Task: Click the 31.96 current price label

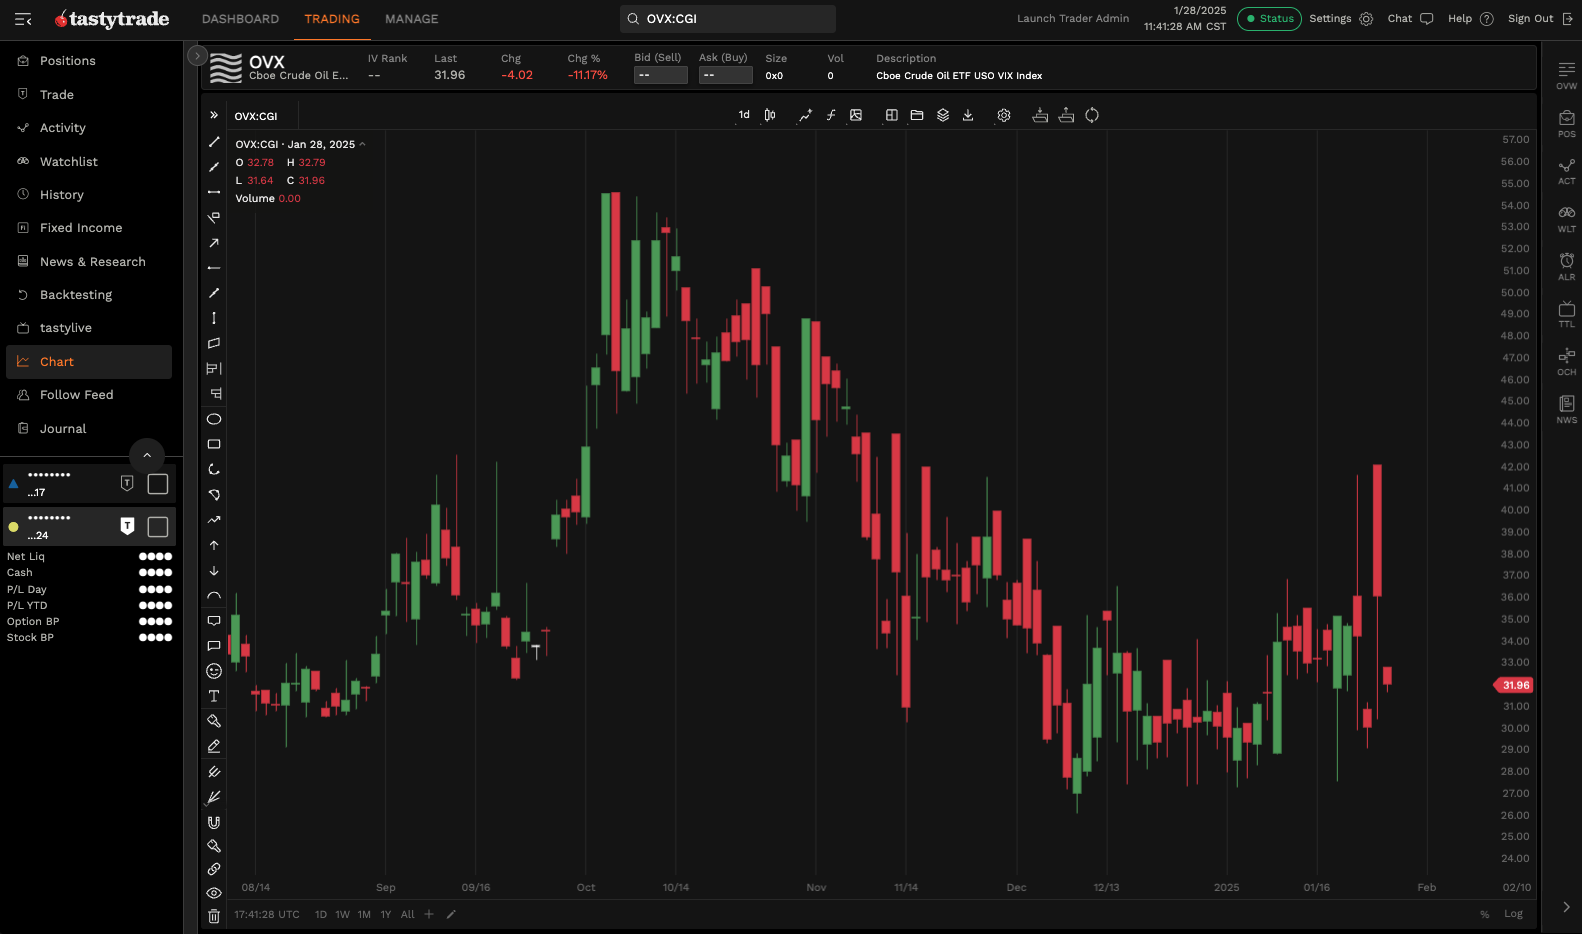Action: (x=1515, y=685)
